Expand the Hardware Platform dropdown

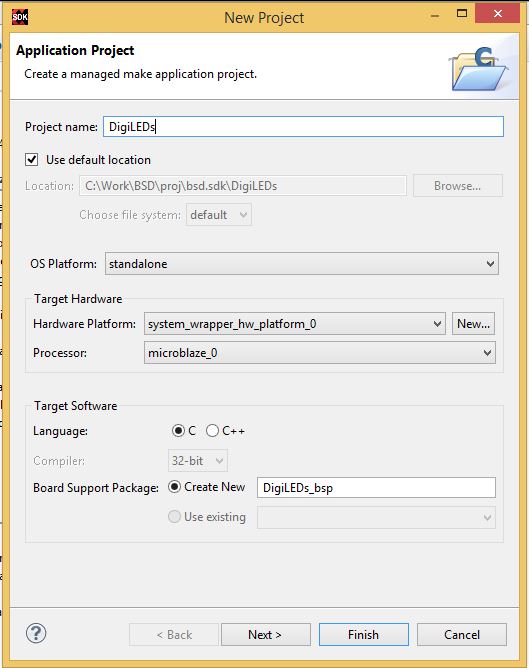[x=295, y=324]
